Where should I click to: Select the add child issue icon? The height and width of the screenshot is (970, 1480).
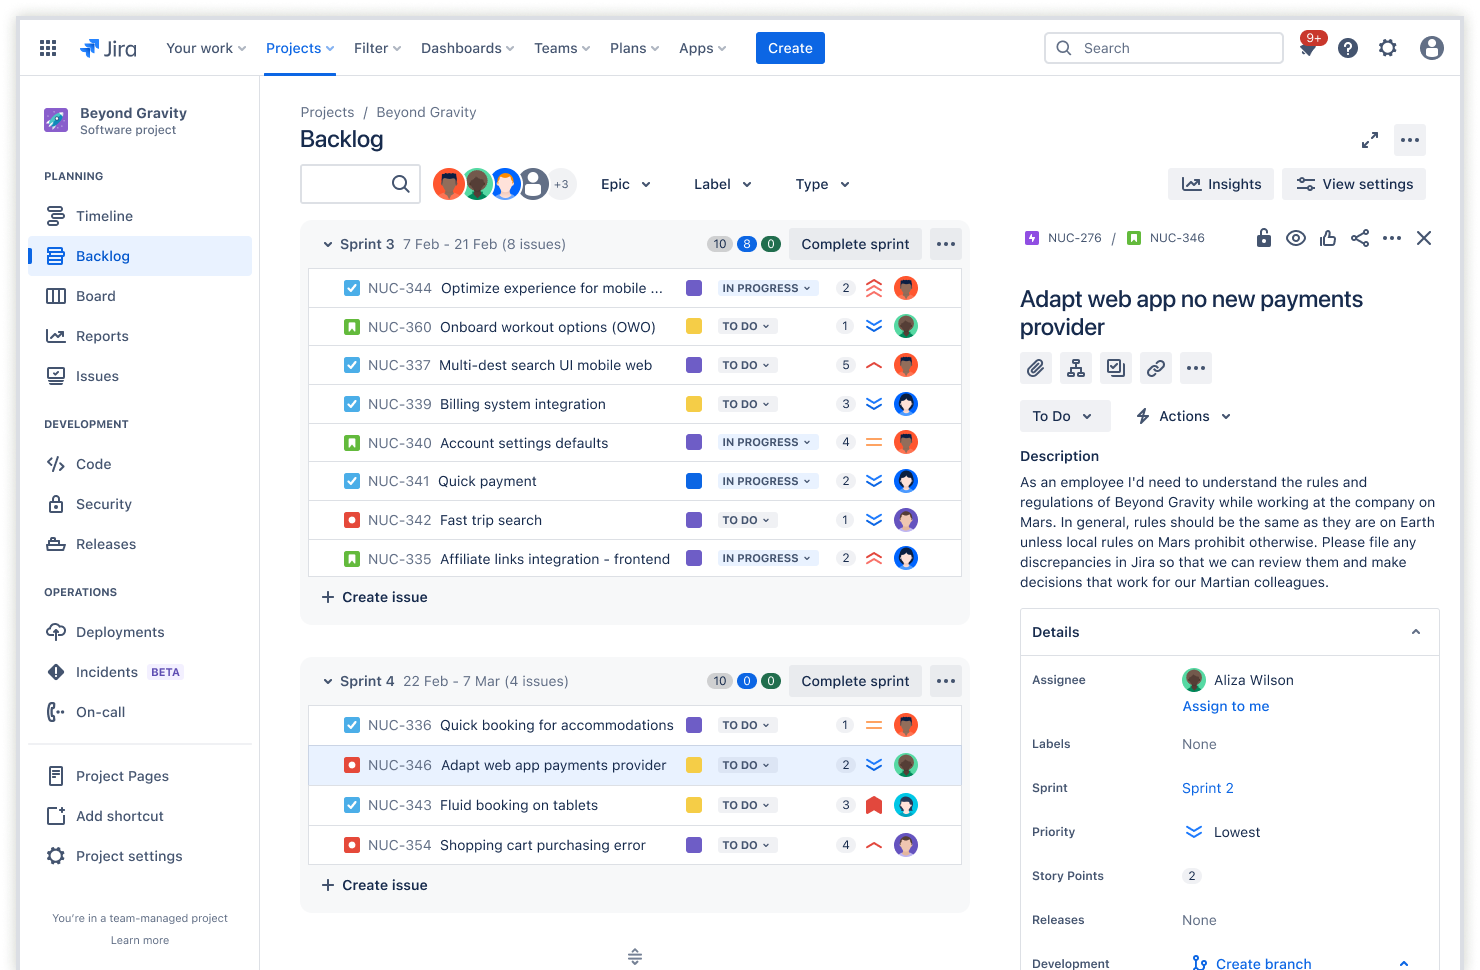click(x=1076, y=368)
